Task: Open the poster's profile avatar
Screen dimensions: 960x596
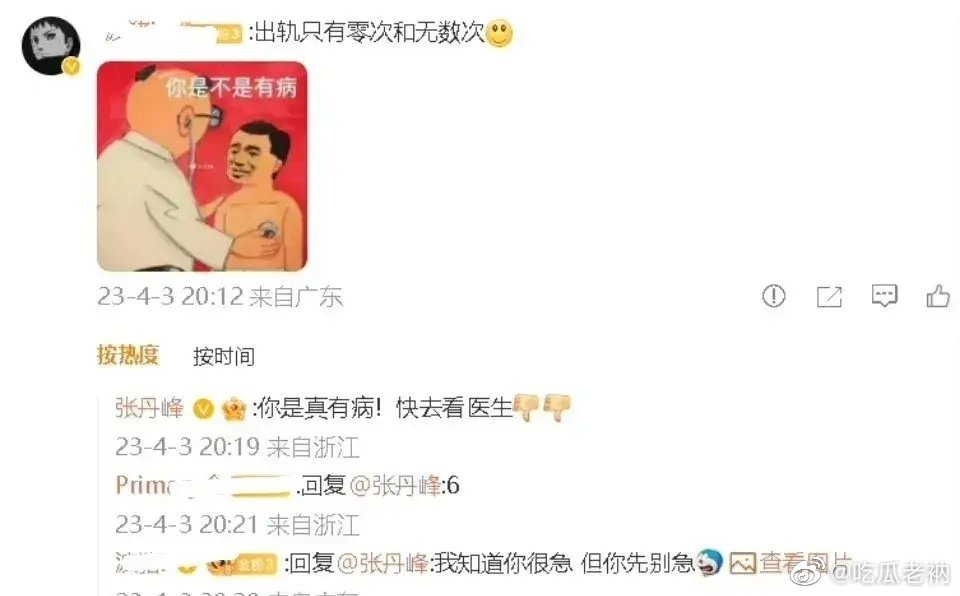Action: (x=51, y=46)
